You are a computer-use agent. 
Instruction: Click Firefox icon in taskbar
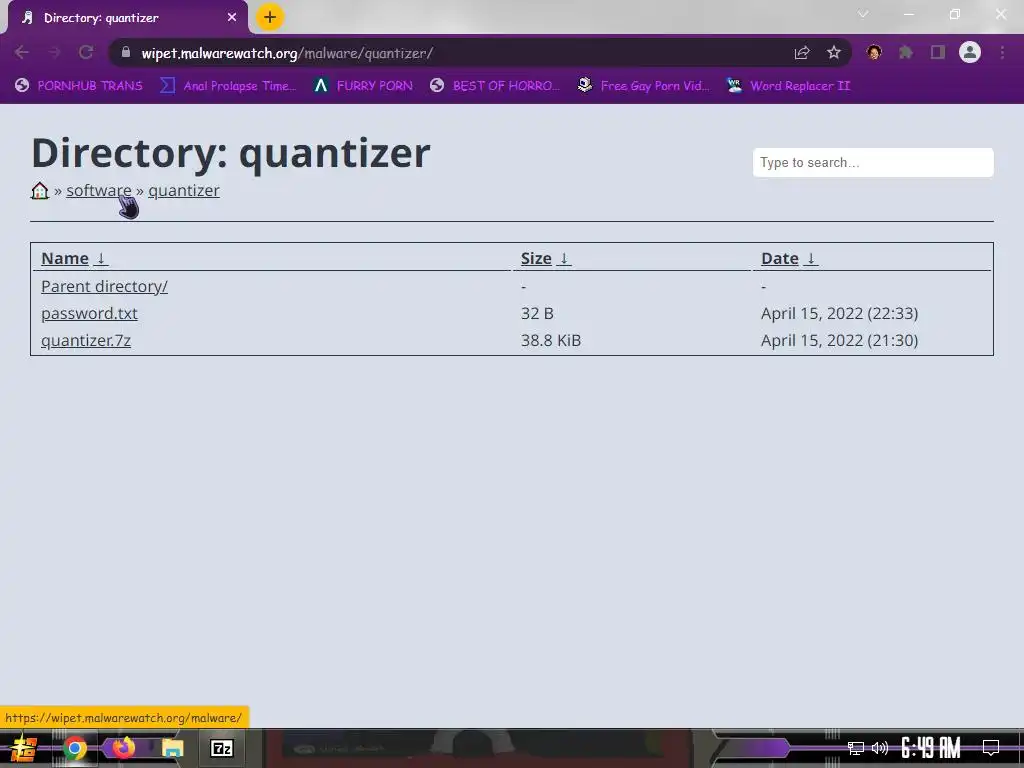point(123,748)
